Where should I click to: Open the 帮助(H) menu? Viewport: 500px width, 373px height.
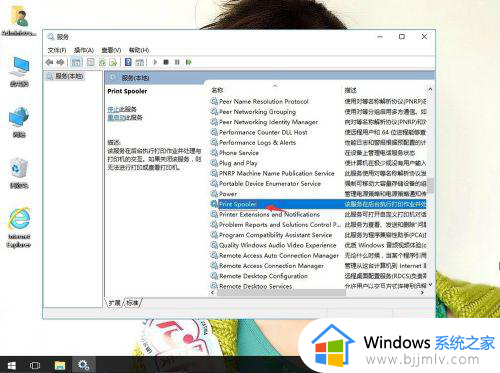[x=139, y=50]
